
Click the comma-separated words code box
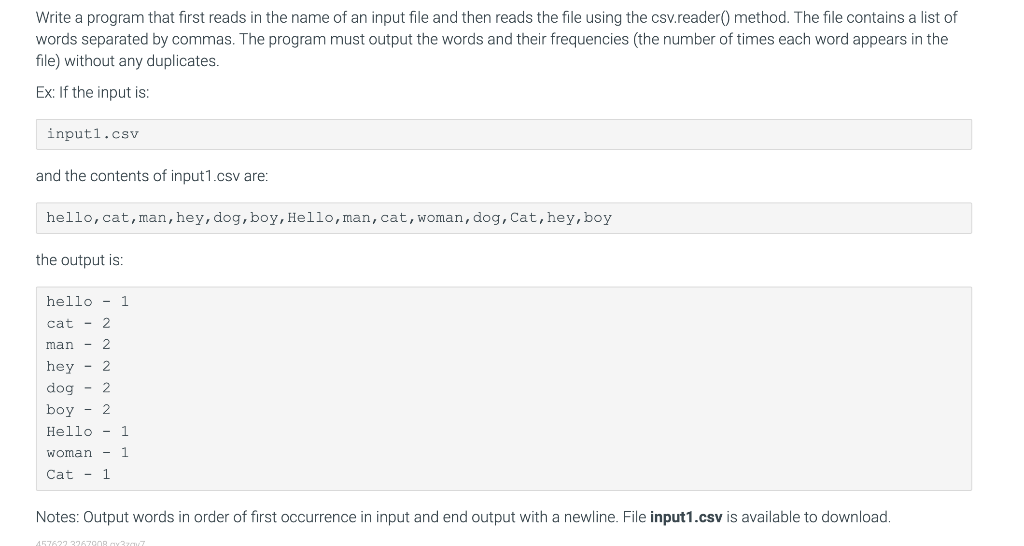504,217
